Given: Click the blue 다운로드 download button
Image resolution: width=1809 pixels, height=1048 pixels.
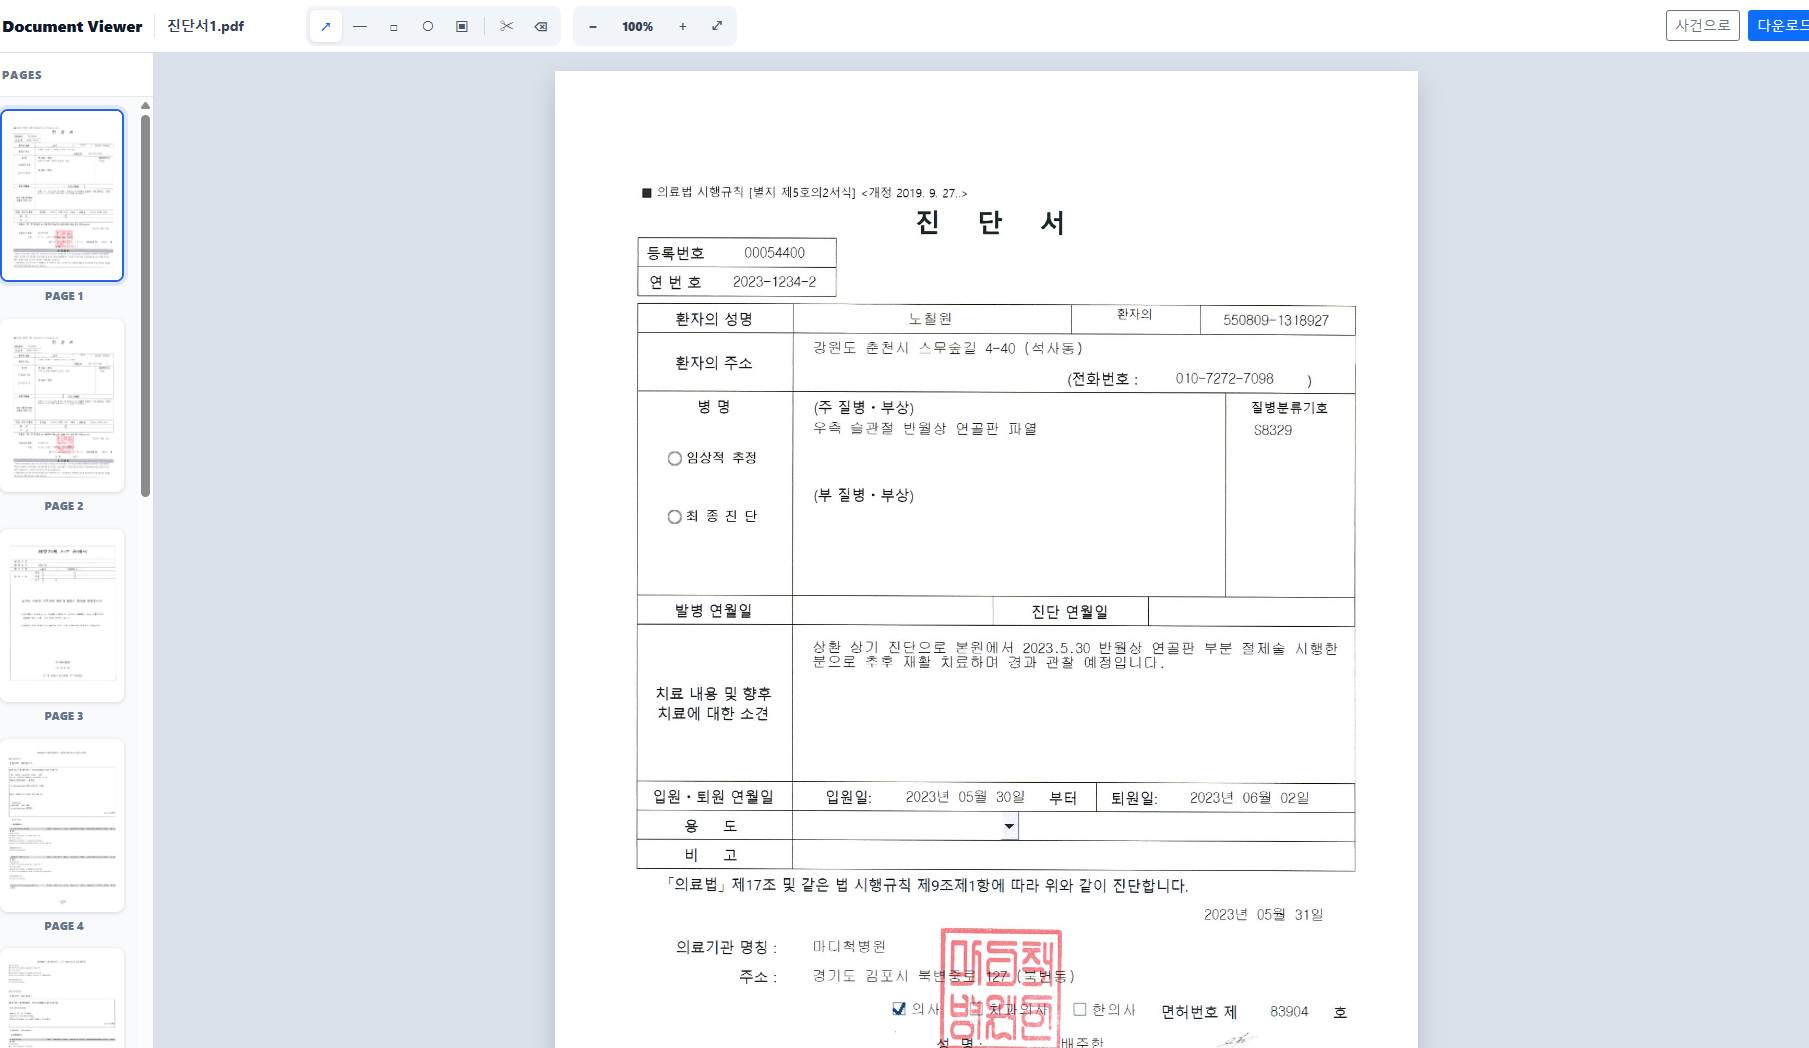Looking at the screenshot, I should tap(1780, 26).
